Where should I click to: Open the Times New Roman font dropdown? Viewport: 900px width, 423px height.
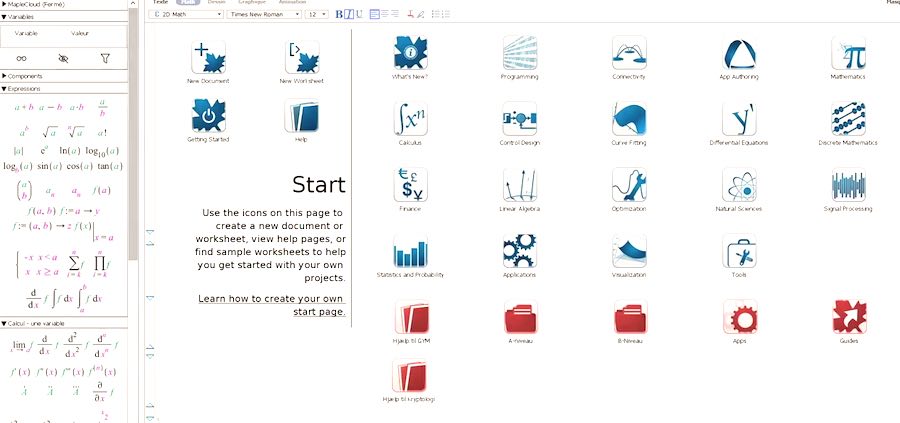pos(264,14)
